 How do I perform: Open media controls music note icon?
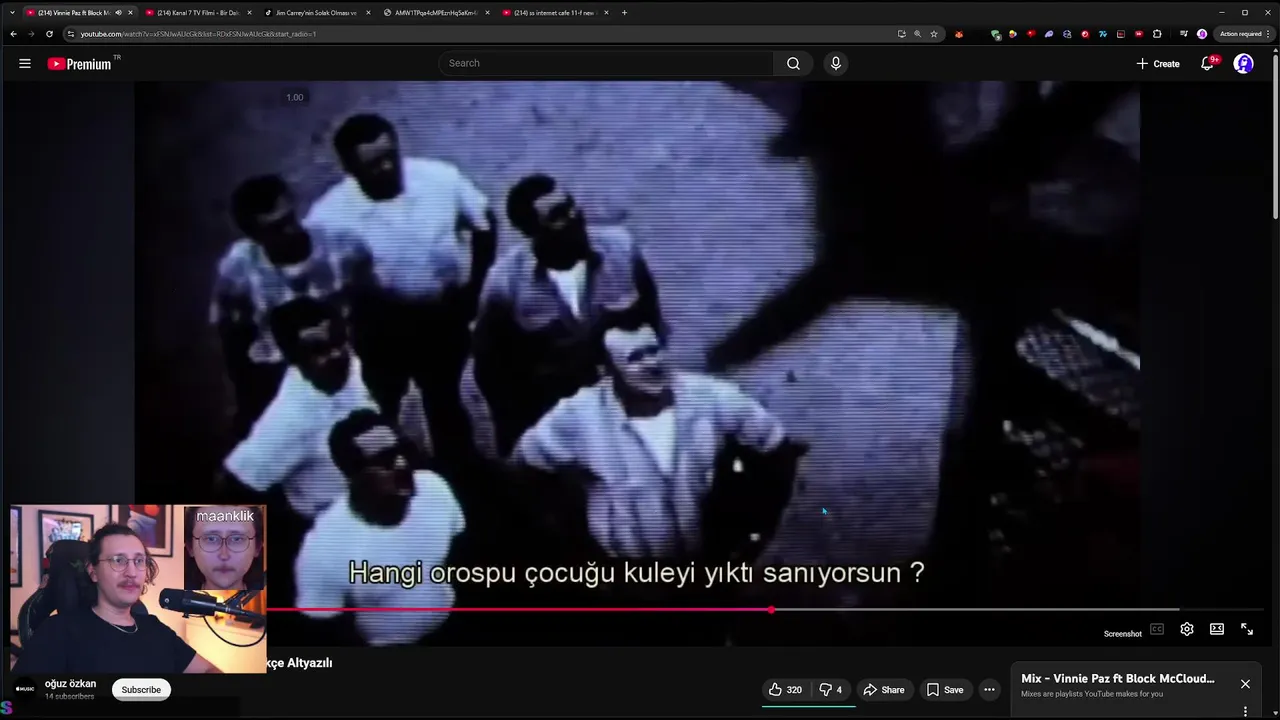pos(1184,34)
